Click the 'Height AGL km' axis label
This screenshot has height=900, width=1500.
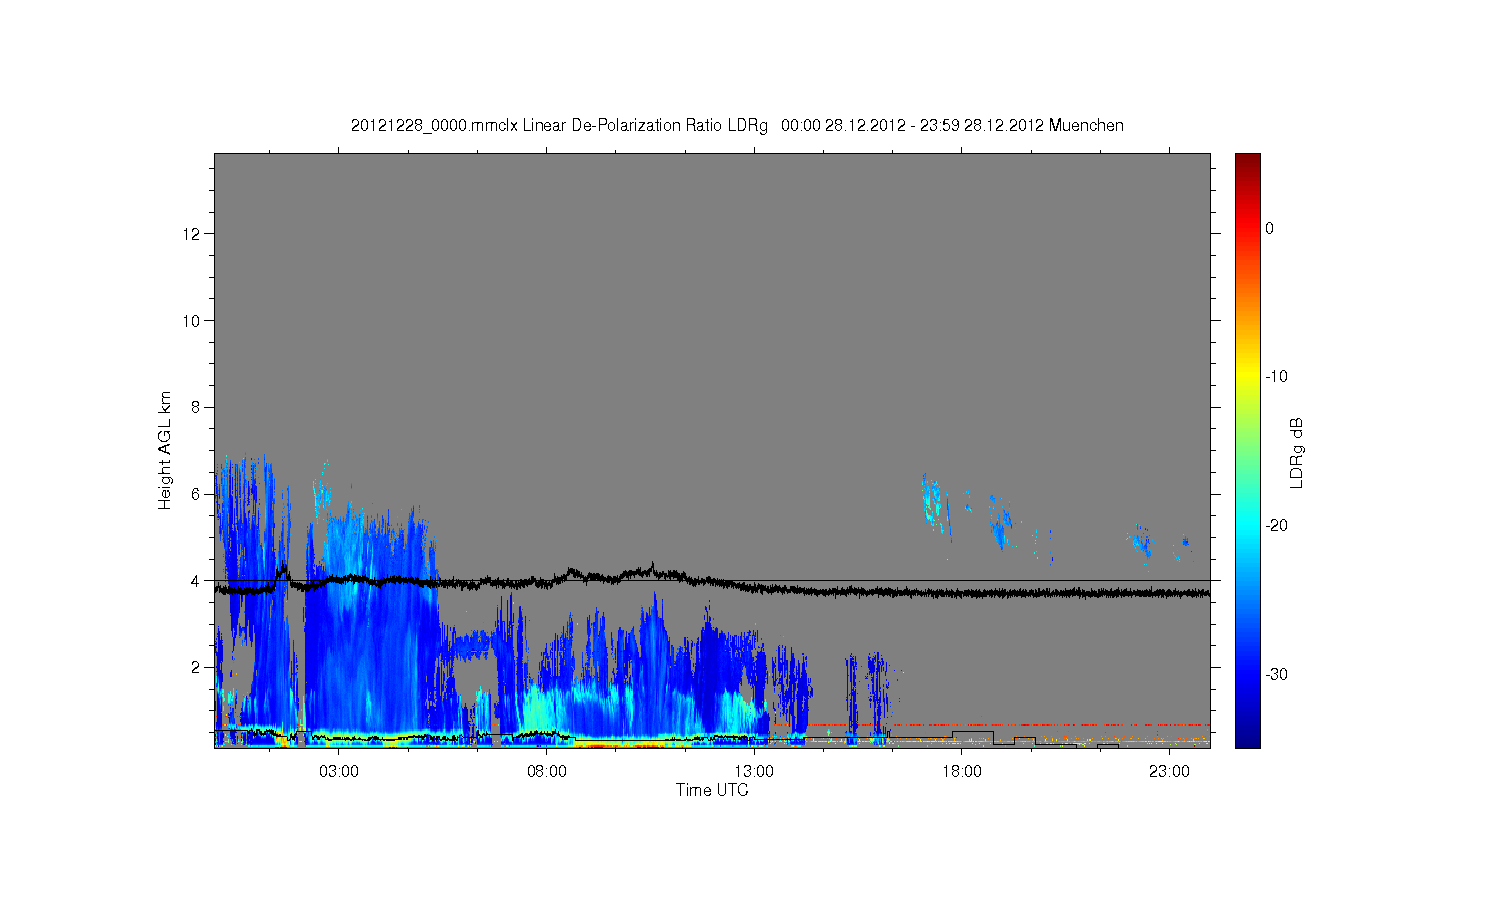pyautogui.click(x=165, y=450)
